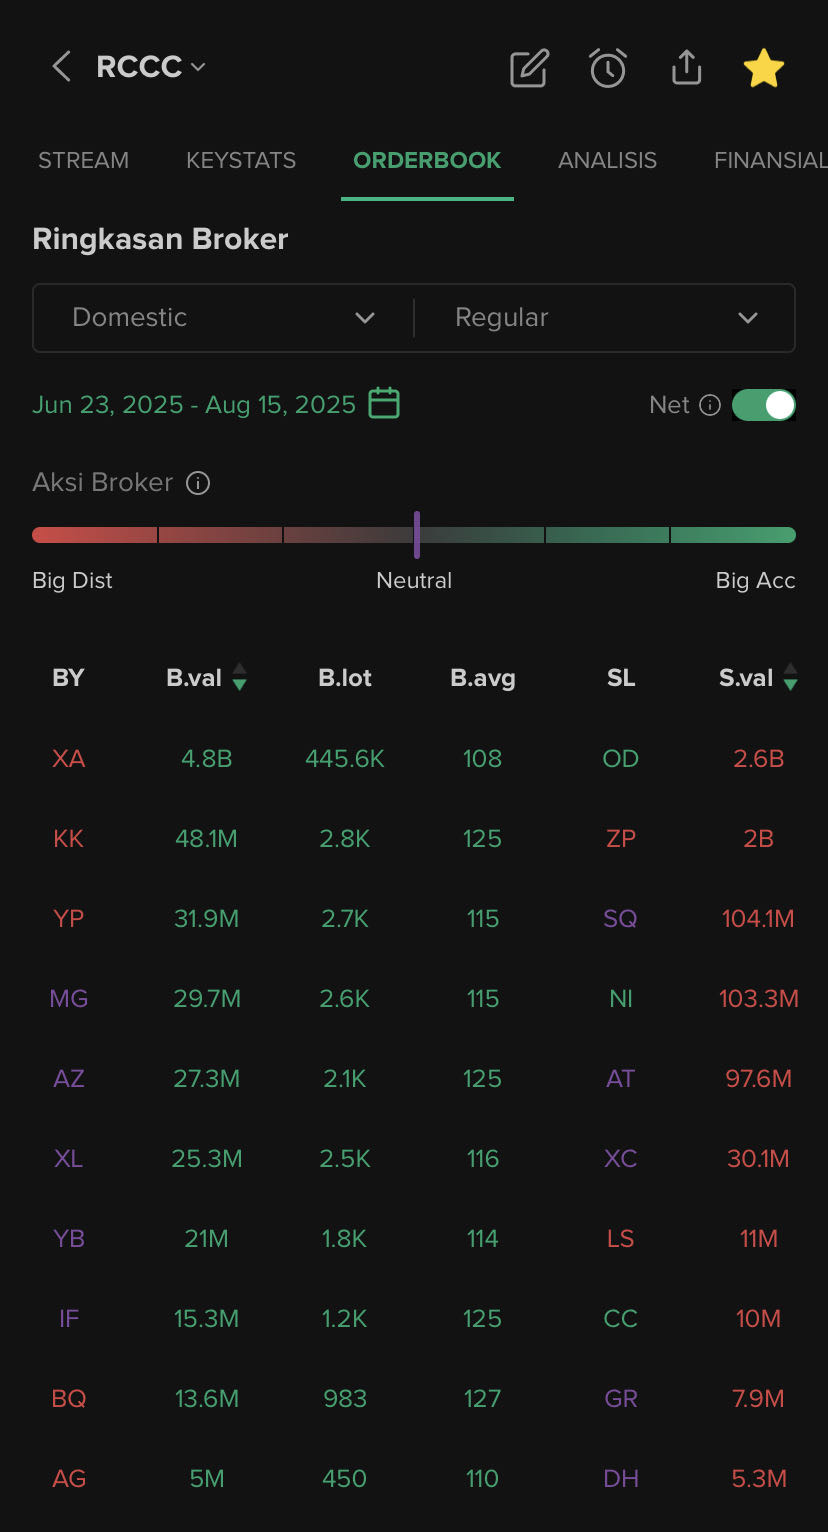Select broker XA in buyer list
The width and height of the screenshot is (828, 1532).
click(68, 759)
